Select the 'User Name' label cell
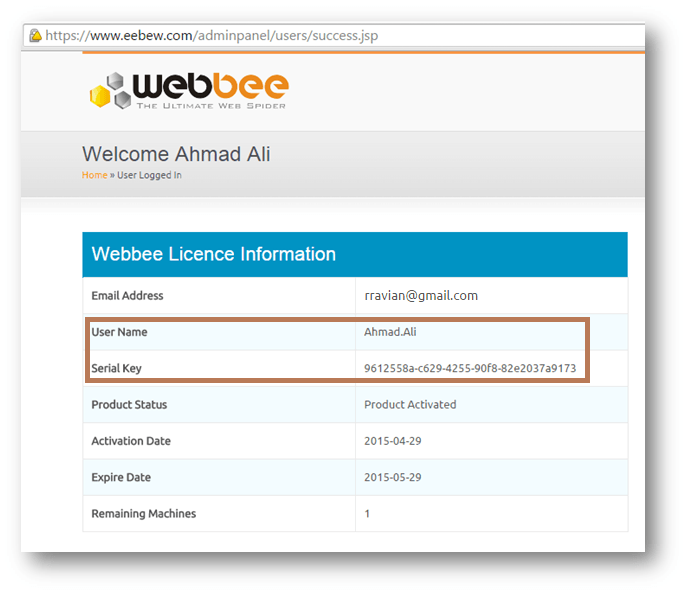Viewport: 687px width, 594px height. [219, 332]
